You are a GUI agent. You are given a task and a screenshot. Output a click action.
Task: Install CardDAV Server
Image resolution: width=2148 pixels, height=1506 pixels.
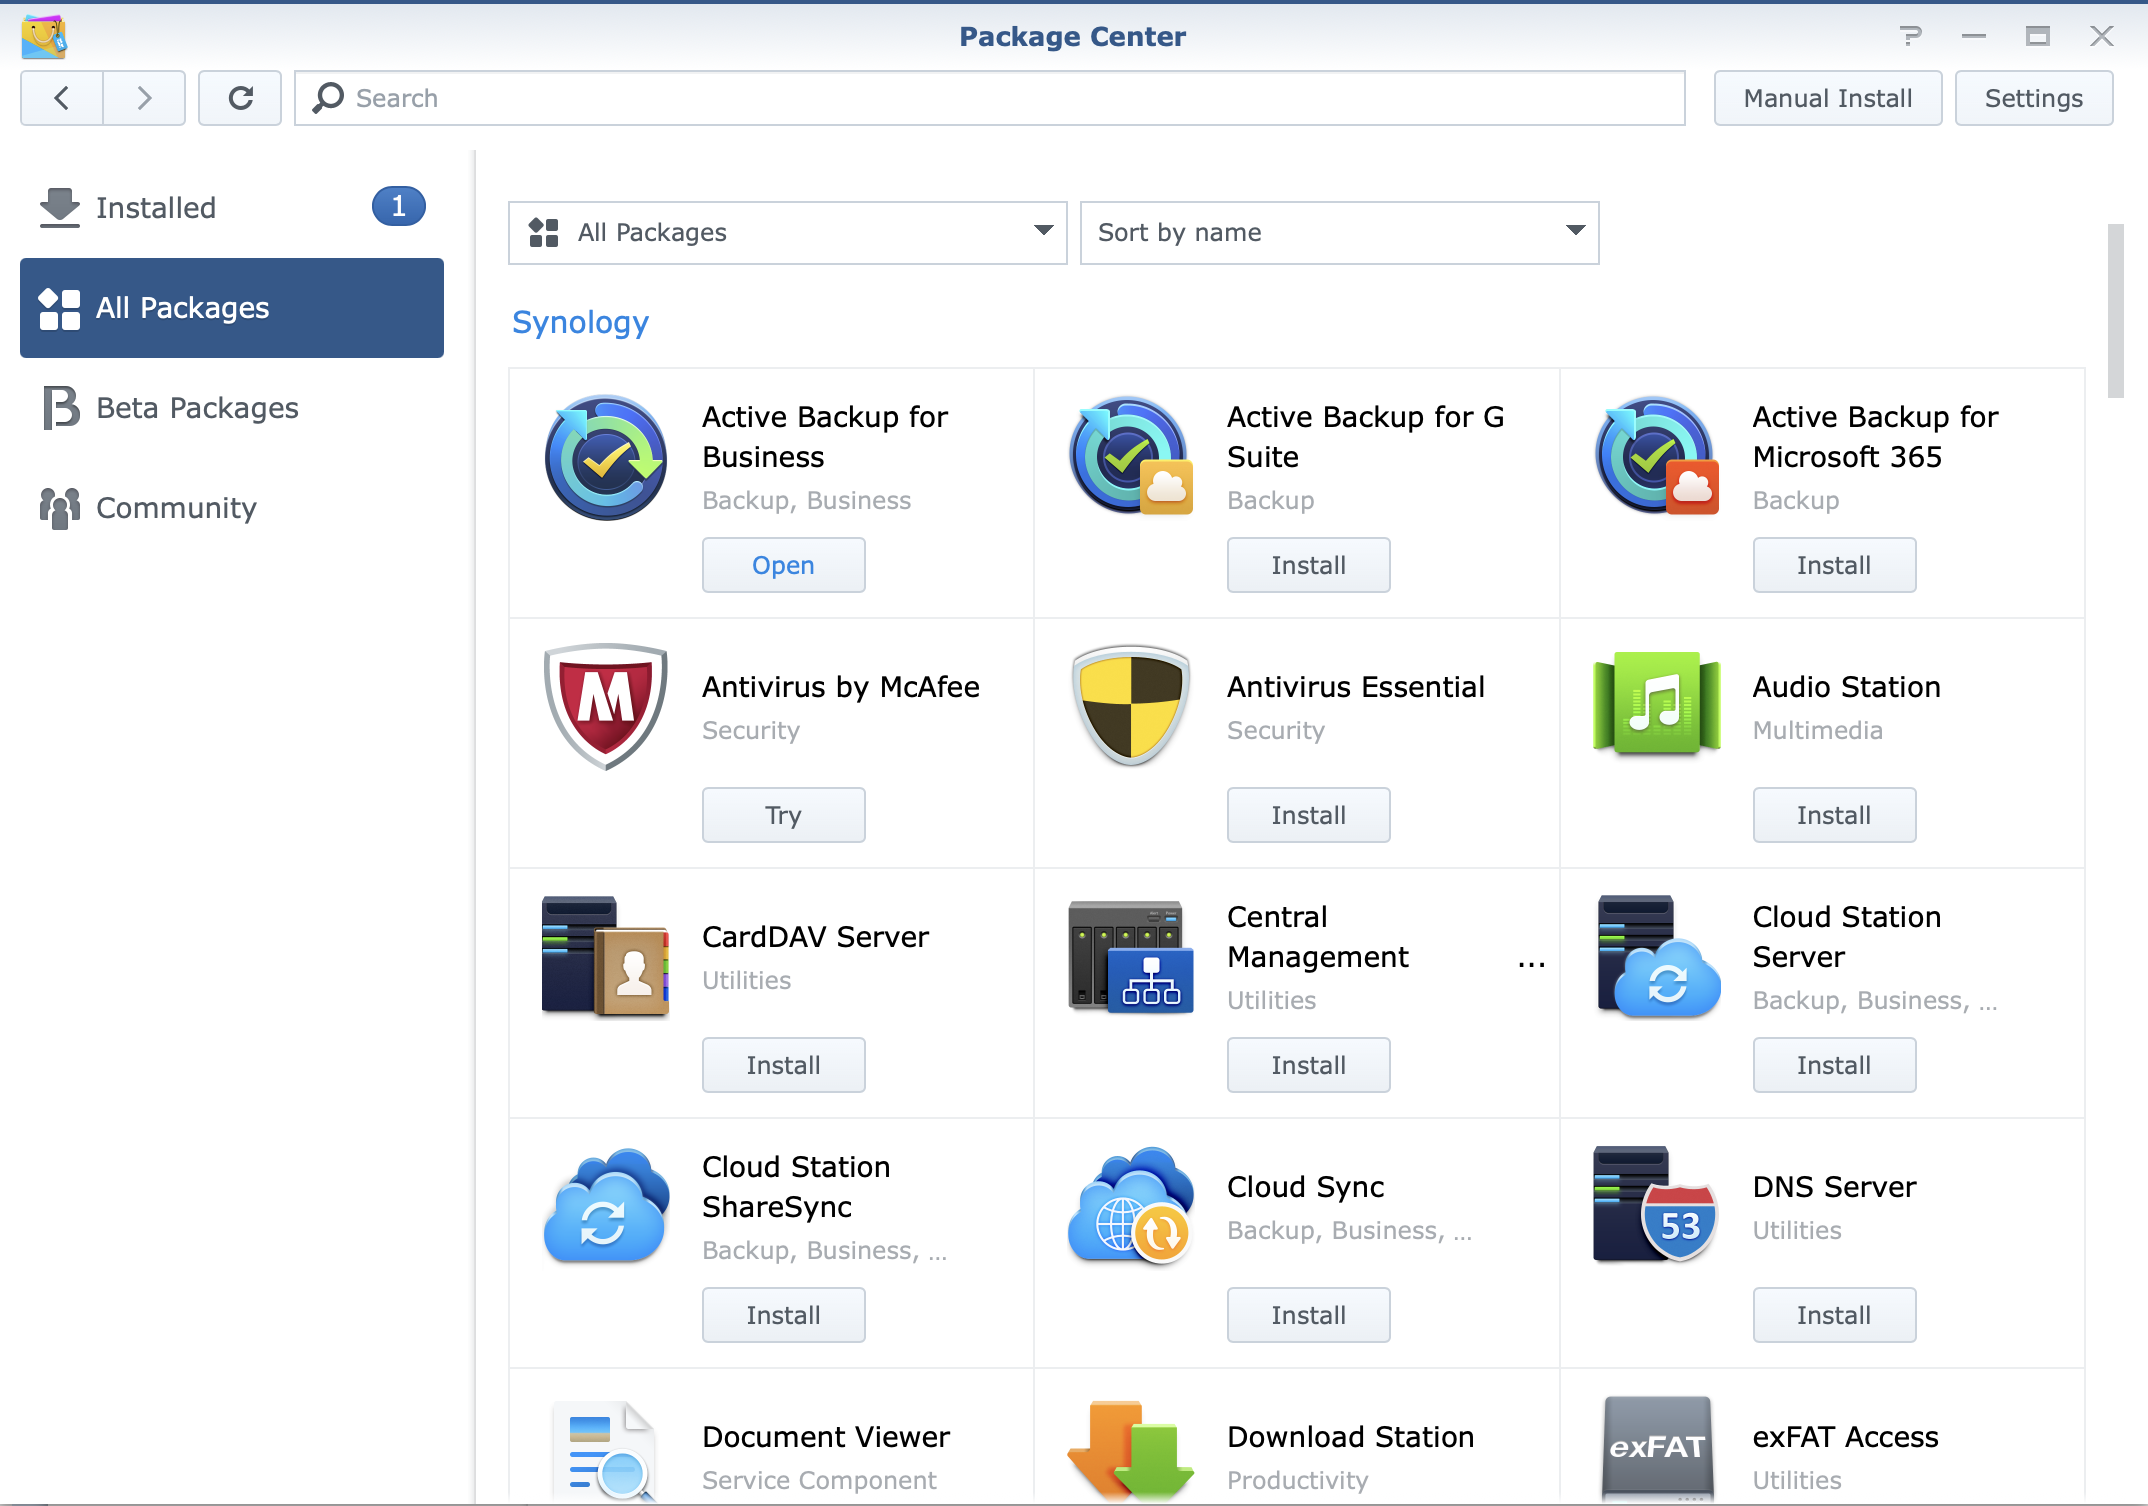[784, 1065]
